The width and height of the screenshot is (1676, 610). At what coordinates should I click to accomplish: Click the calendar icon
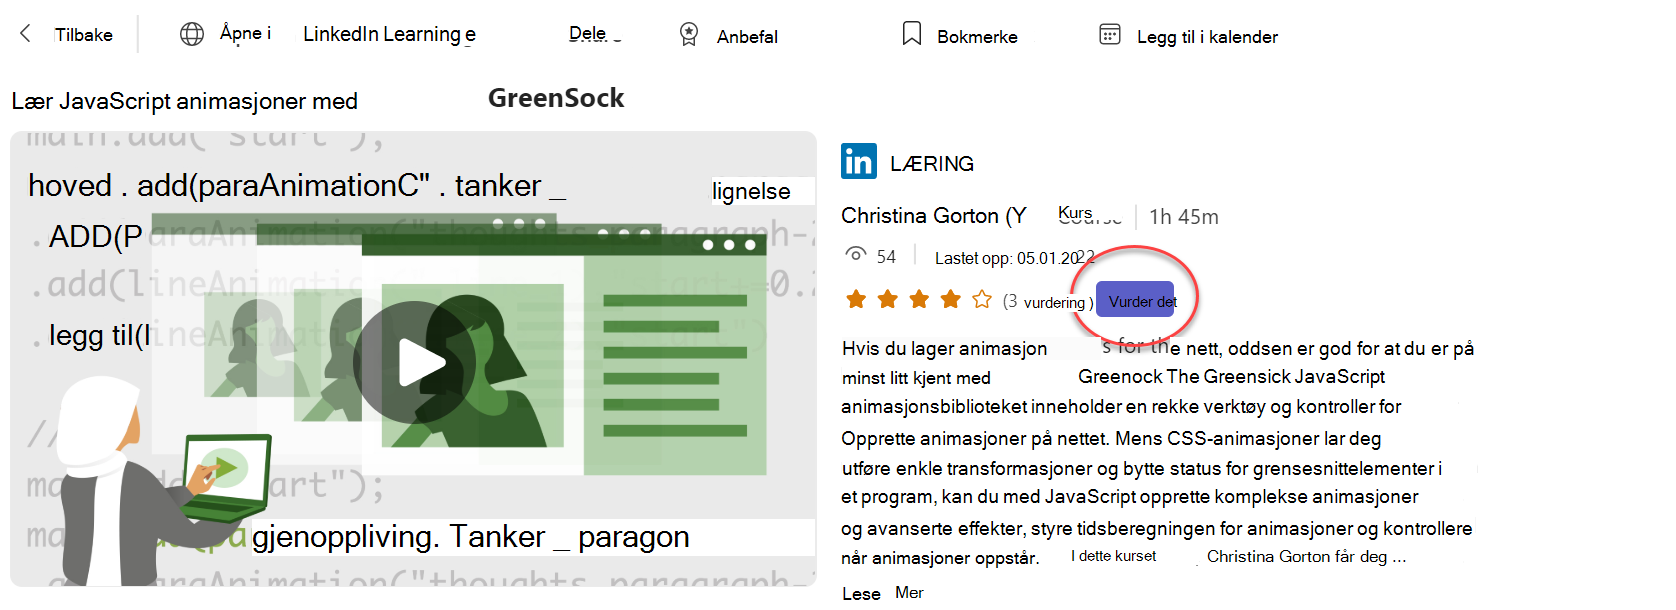(x=1110, y=34)
